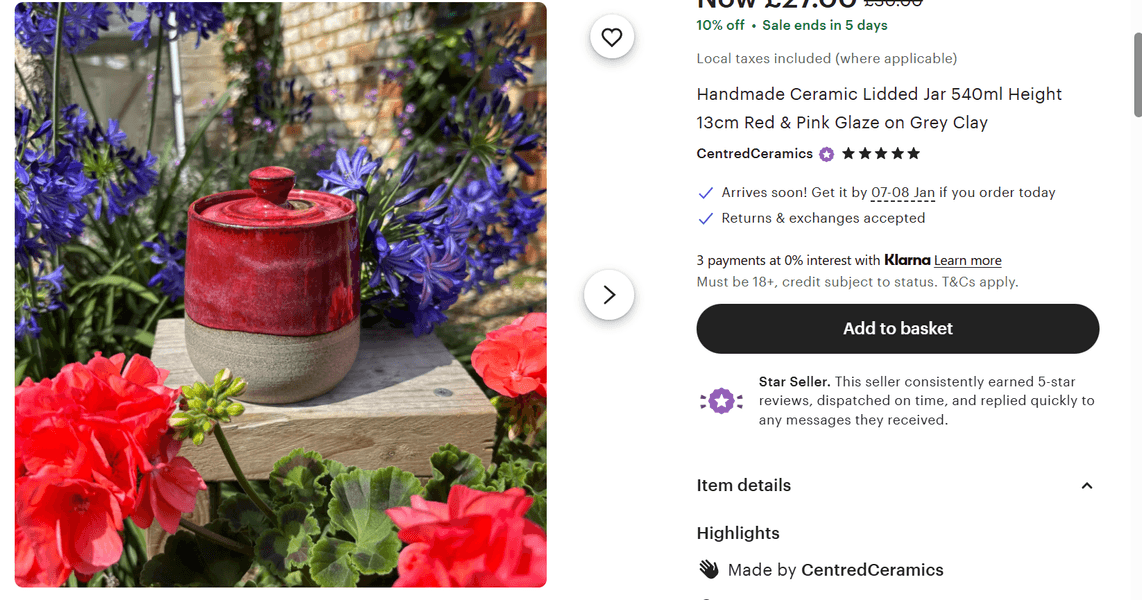This screenshot has width=1142, height=600.
Task: Visit the CentredCeramics shop link under title
Action: coord(754,154)
